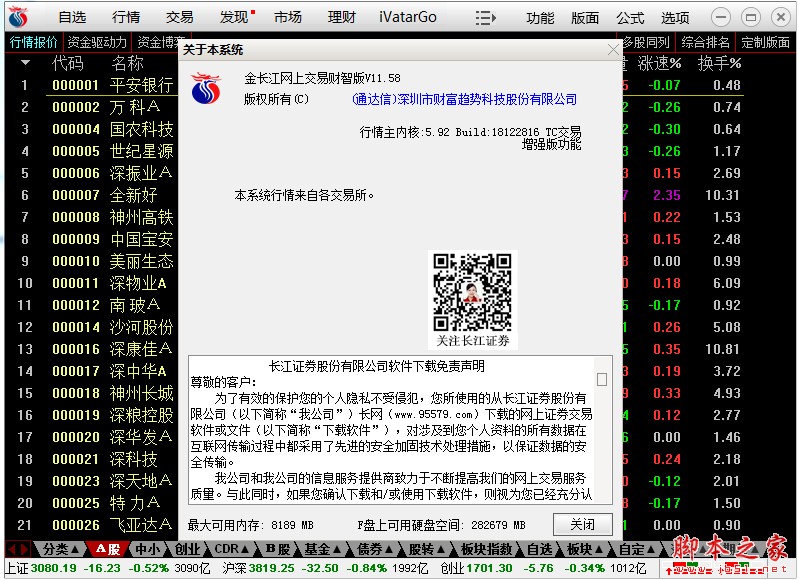Switch to the 定制版面 tab
This screenshot has height=580, width=799.
(765, 42)
